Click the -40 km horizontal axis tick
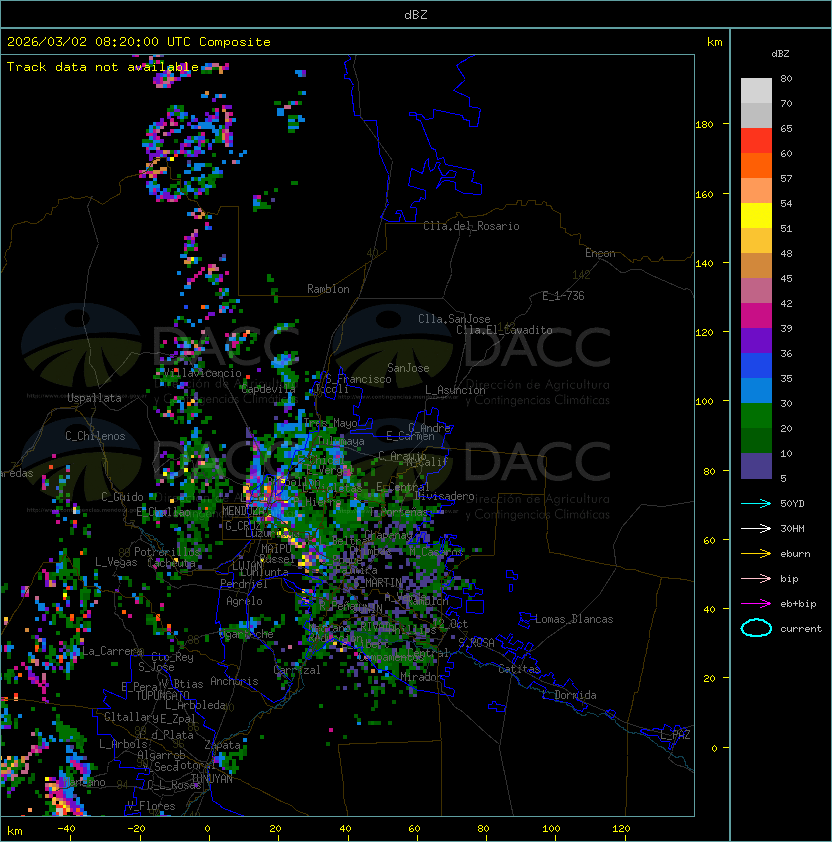 coord(66,829)
